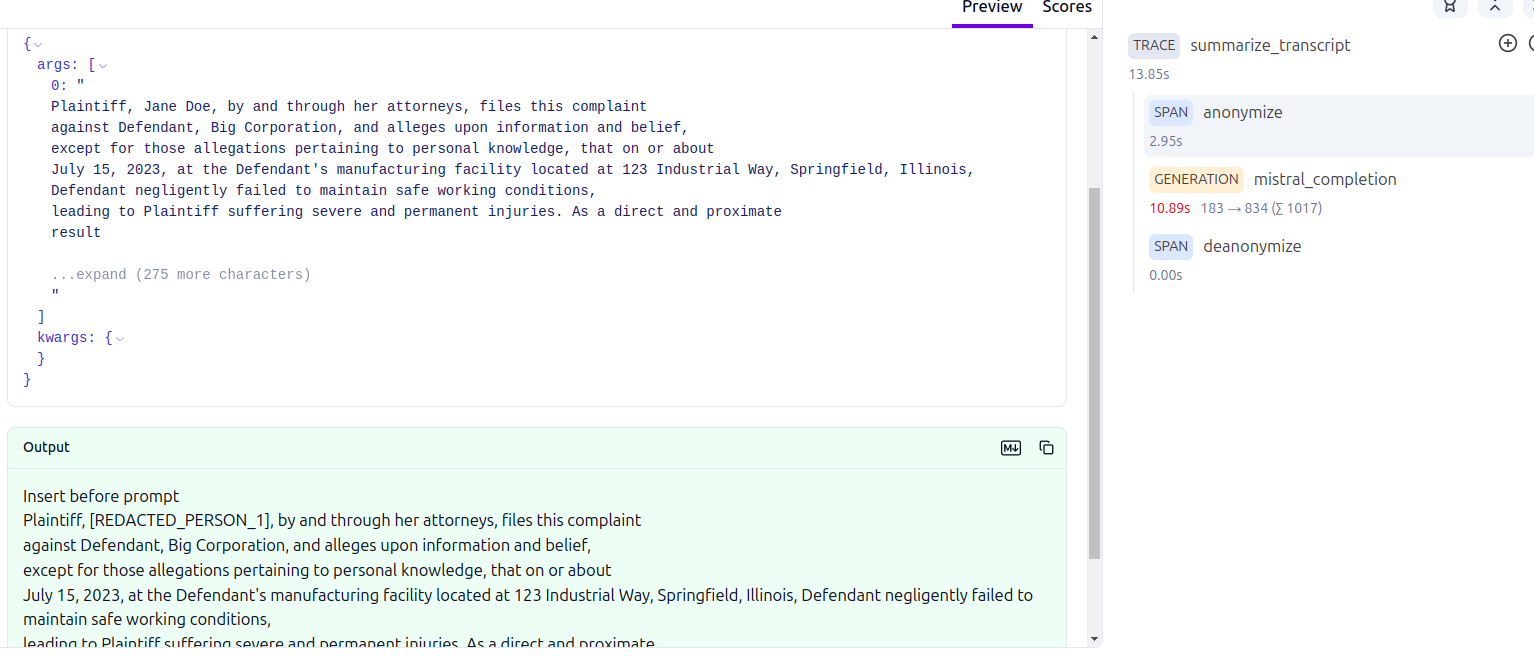Switch to the Preview tab
Viewport: 1534px width, 663px height.
click(991, 8)
